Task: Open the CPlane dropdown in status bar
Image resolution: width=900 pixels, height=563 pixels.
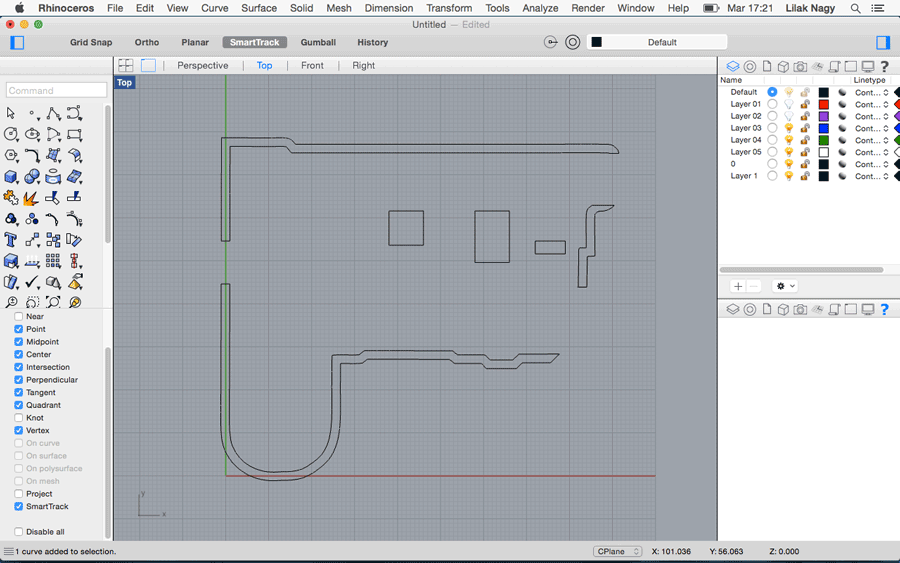Action: pos(618,552)
